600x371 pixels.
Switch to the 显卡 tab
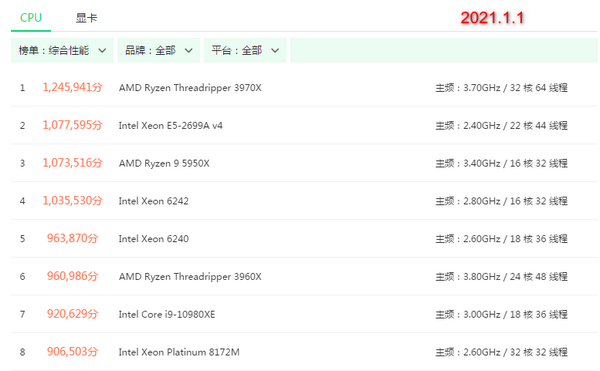86,18
